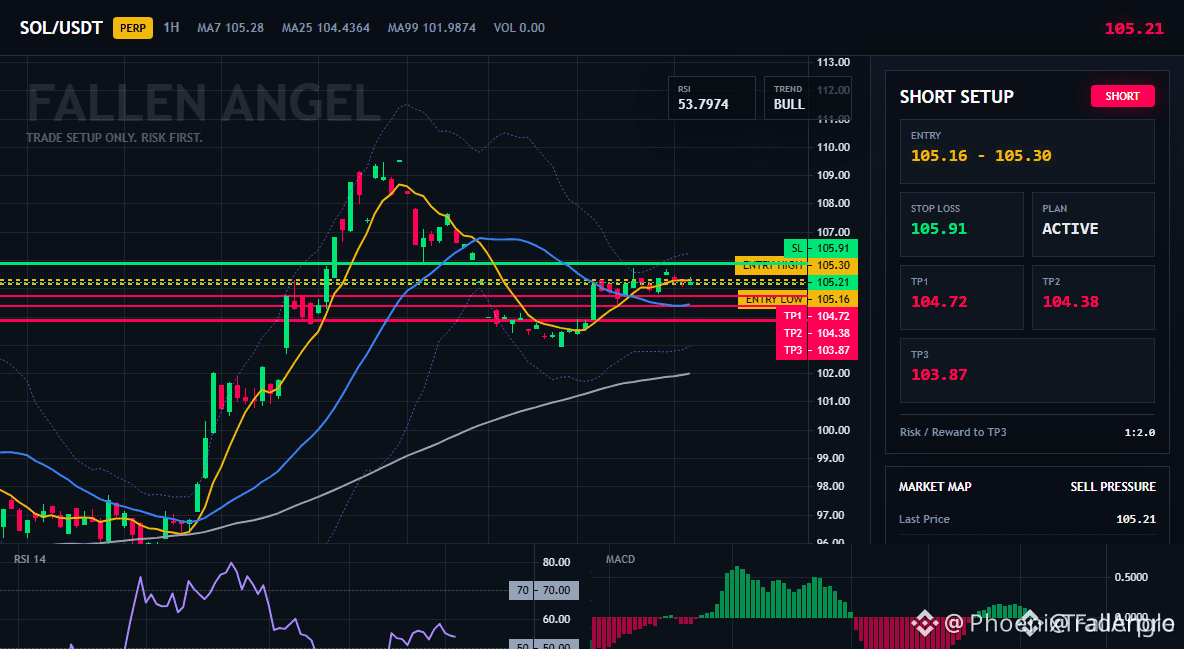Click the STOP LOSS 105.91 card
1184x649 pixels.
pos(961,224)
